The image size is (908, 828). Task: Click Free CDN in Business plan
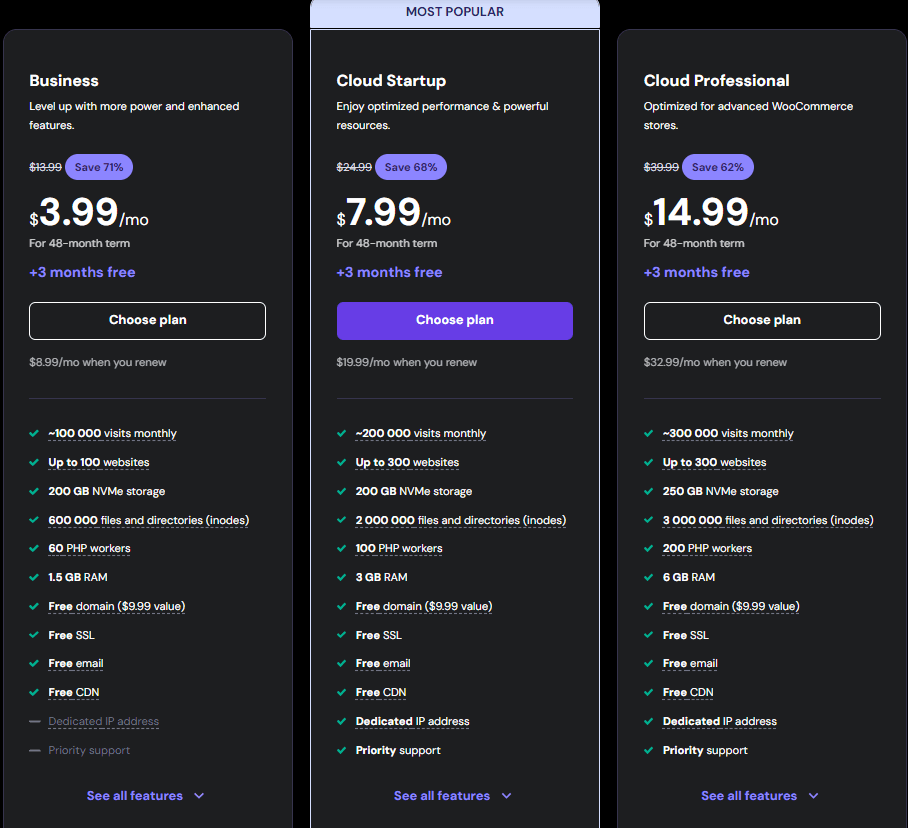pyautogui.click(x=74, y=693)
